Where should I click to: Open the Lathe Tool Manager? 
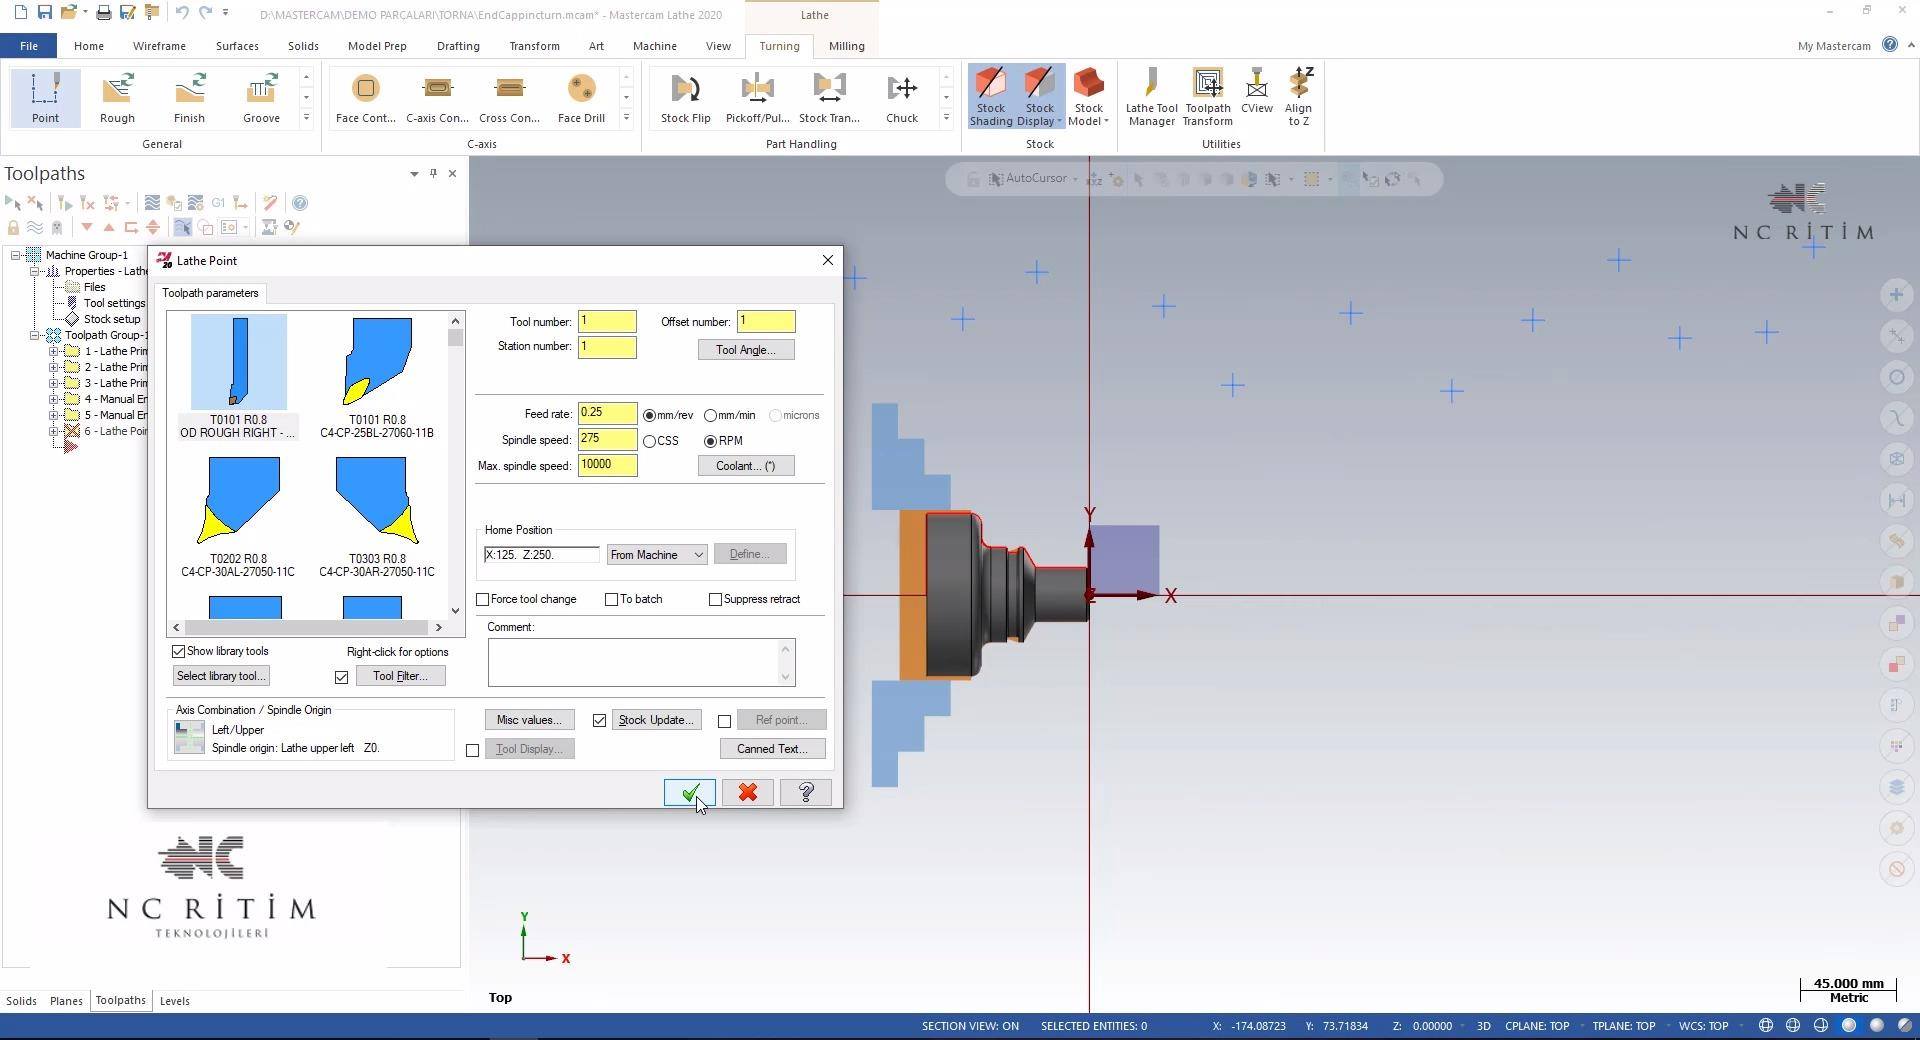click(1151, 97)
